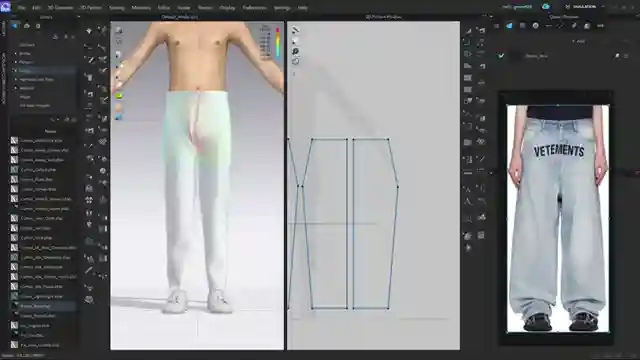Click the circular icon below 2D window magnifier
The width and height of the screenshot is (640, 360).
point(296,61)
